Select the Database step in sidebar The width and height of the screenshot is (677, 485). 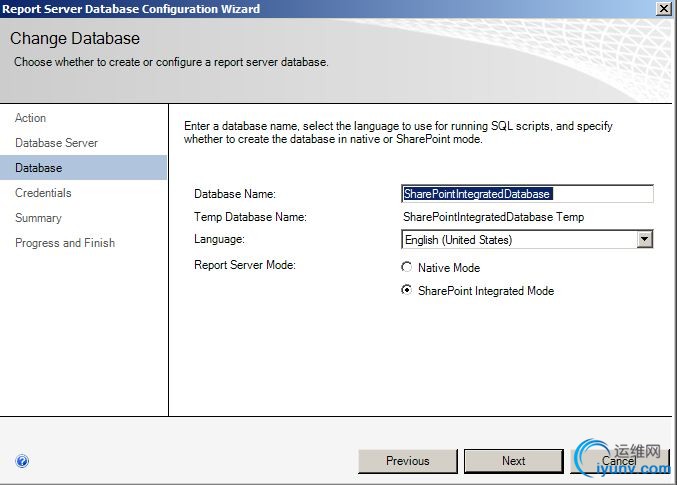pos(83,168)
